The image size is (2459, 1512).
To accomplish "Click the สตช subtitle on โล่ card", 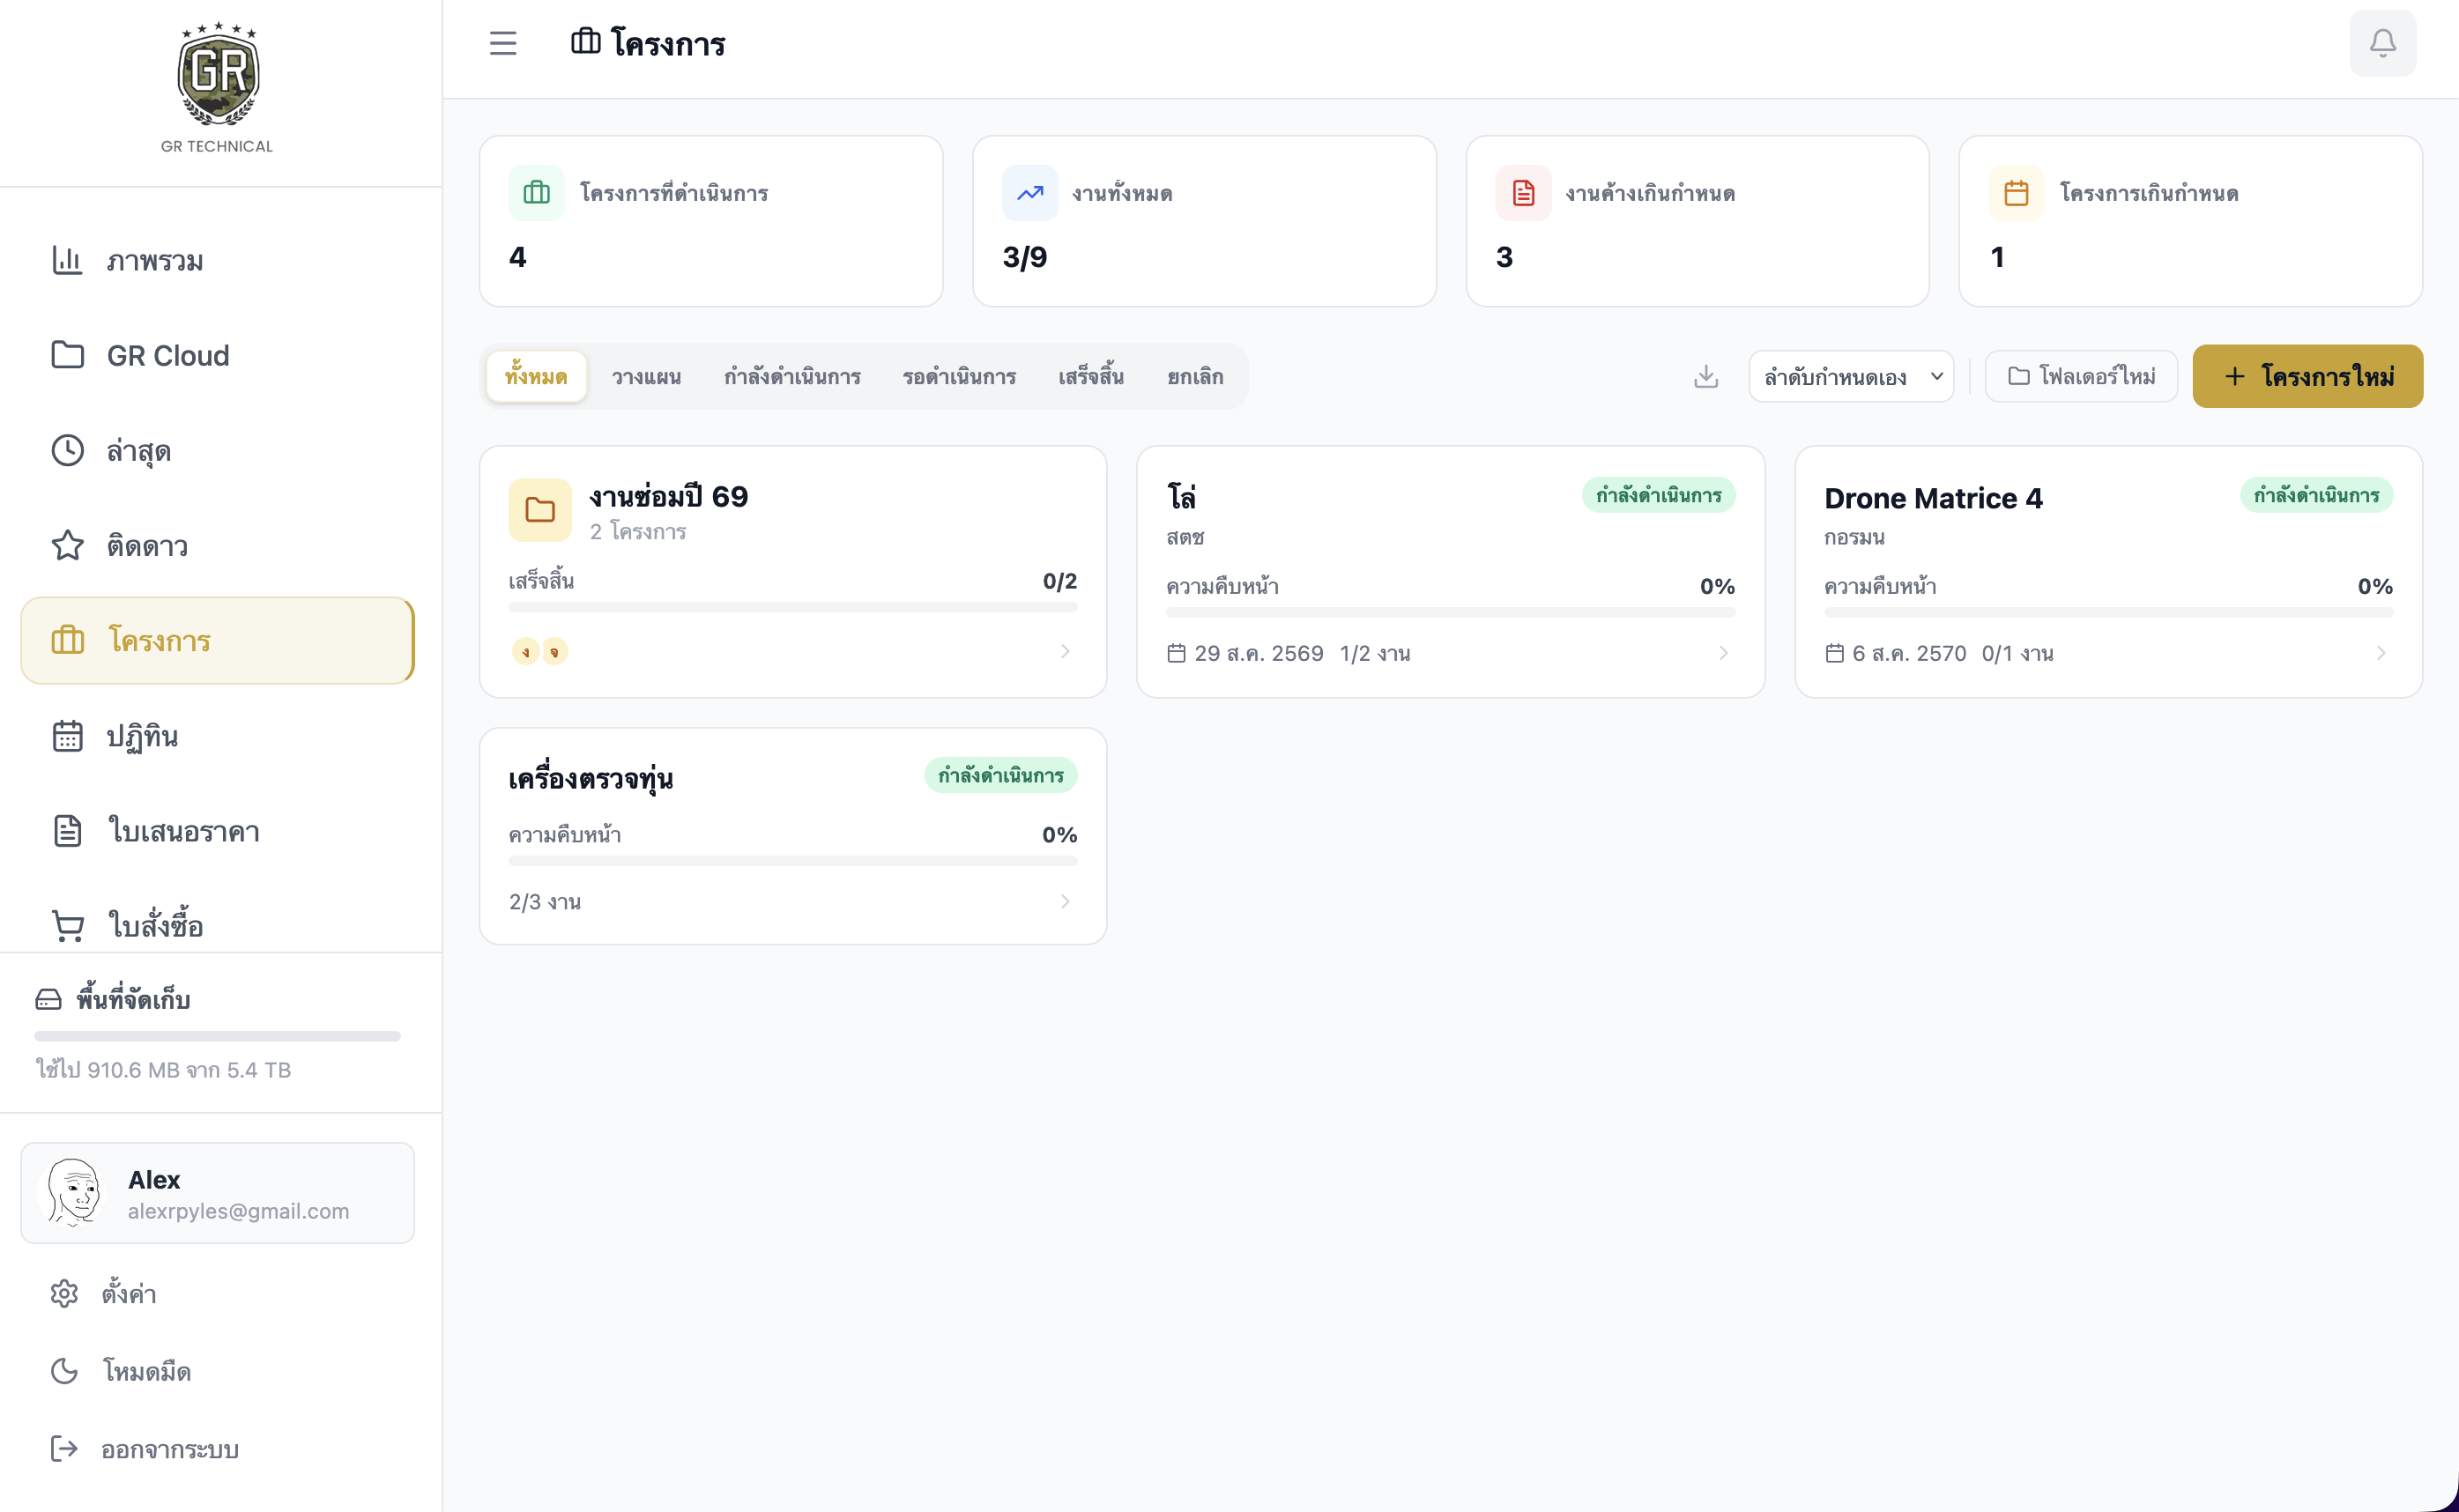I will click(x=1185, y=537).
